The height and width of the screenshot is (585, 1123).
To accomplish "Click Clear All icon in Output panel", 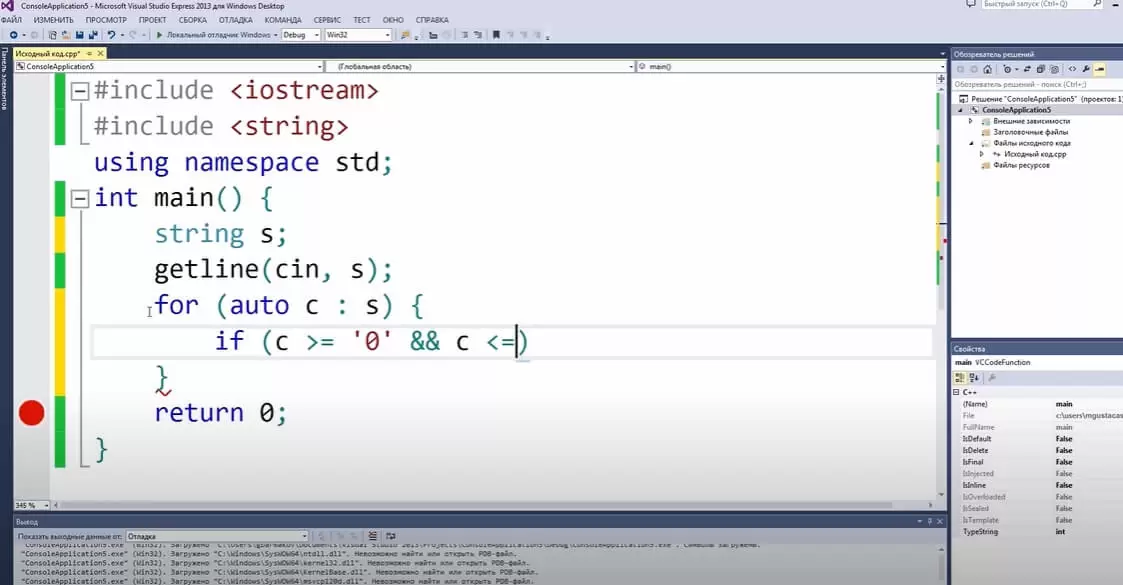I will [372, 536].
